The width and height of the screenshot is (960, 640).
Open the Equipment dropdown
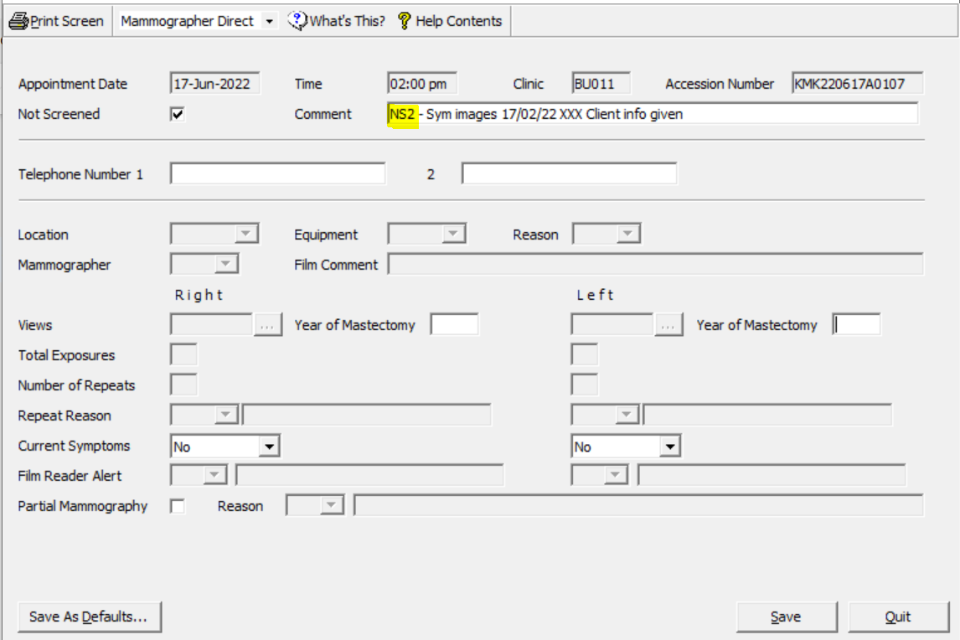[453, 234]
